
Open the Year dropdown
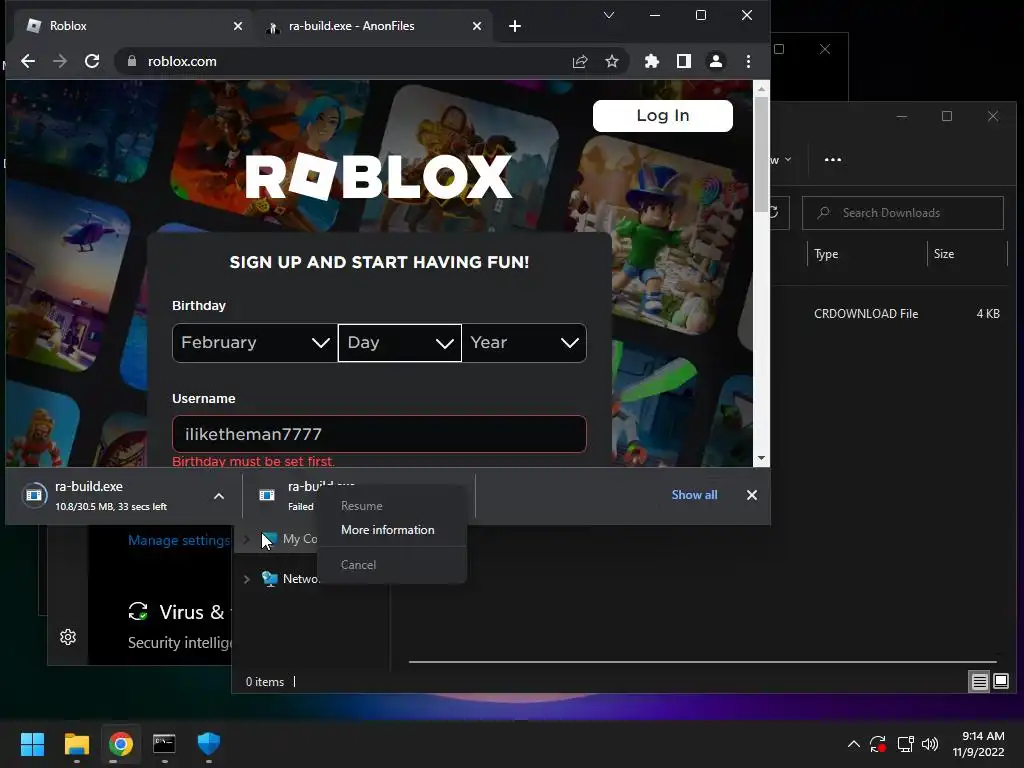point(524,343)
